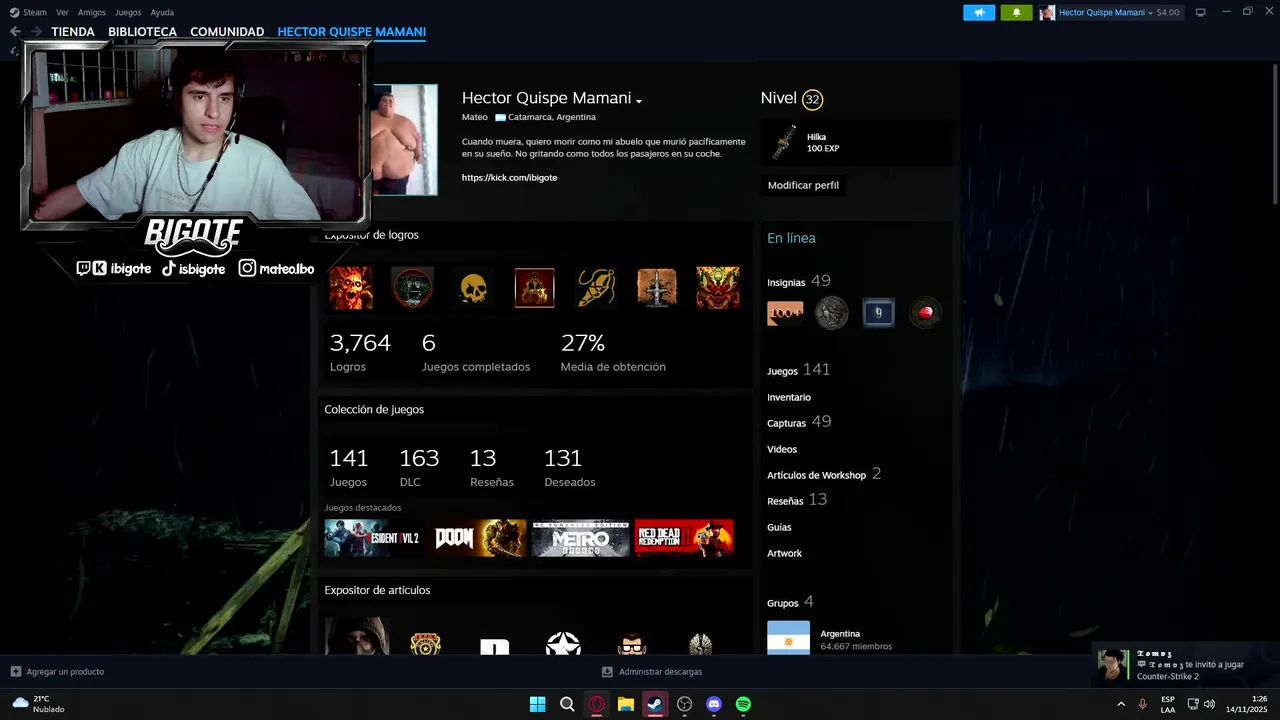Screen dimensions: 1280x720
Task: Click Modificar perfil button
Action: pos(803,185)
